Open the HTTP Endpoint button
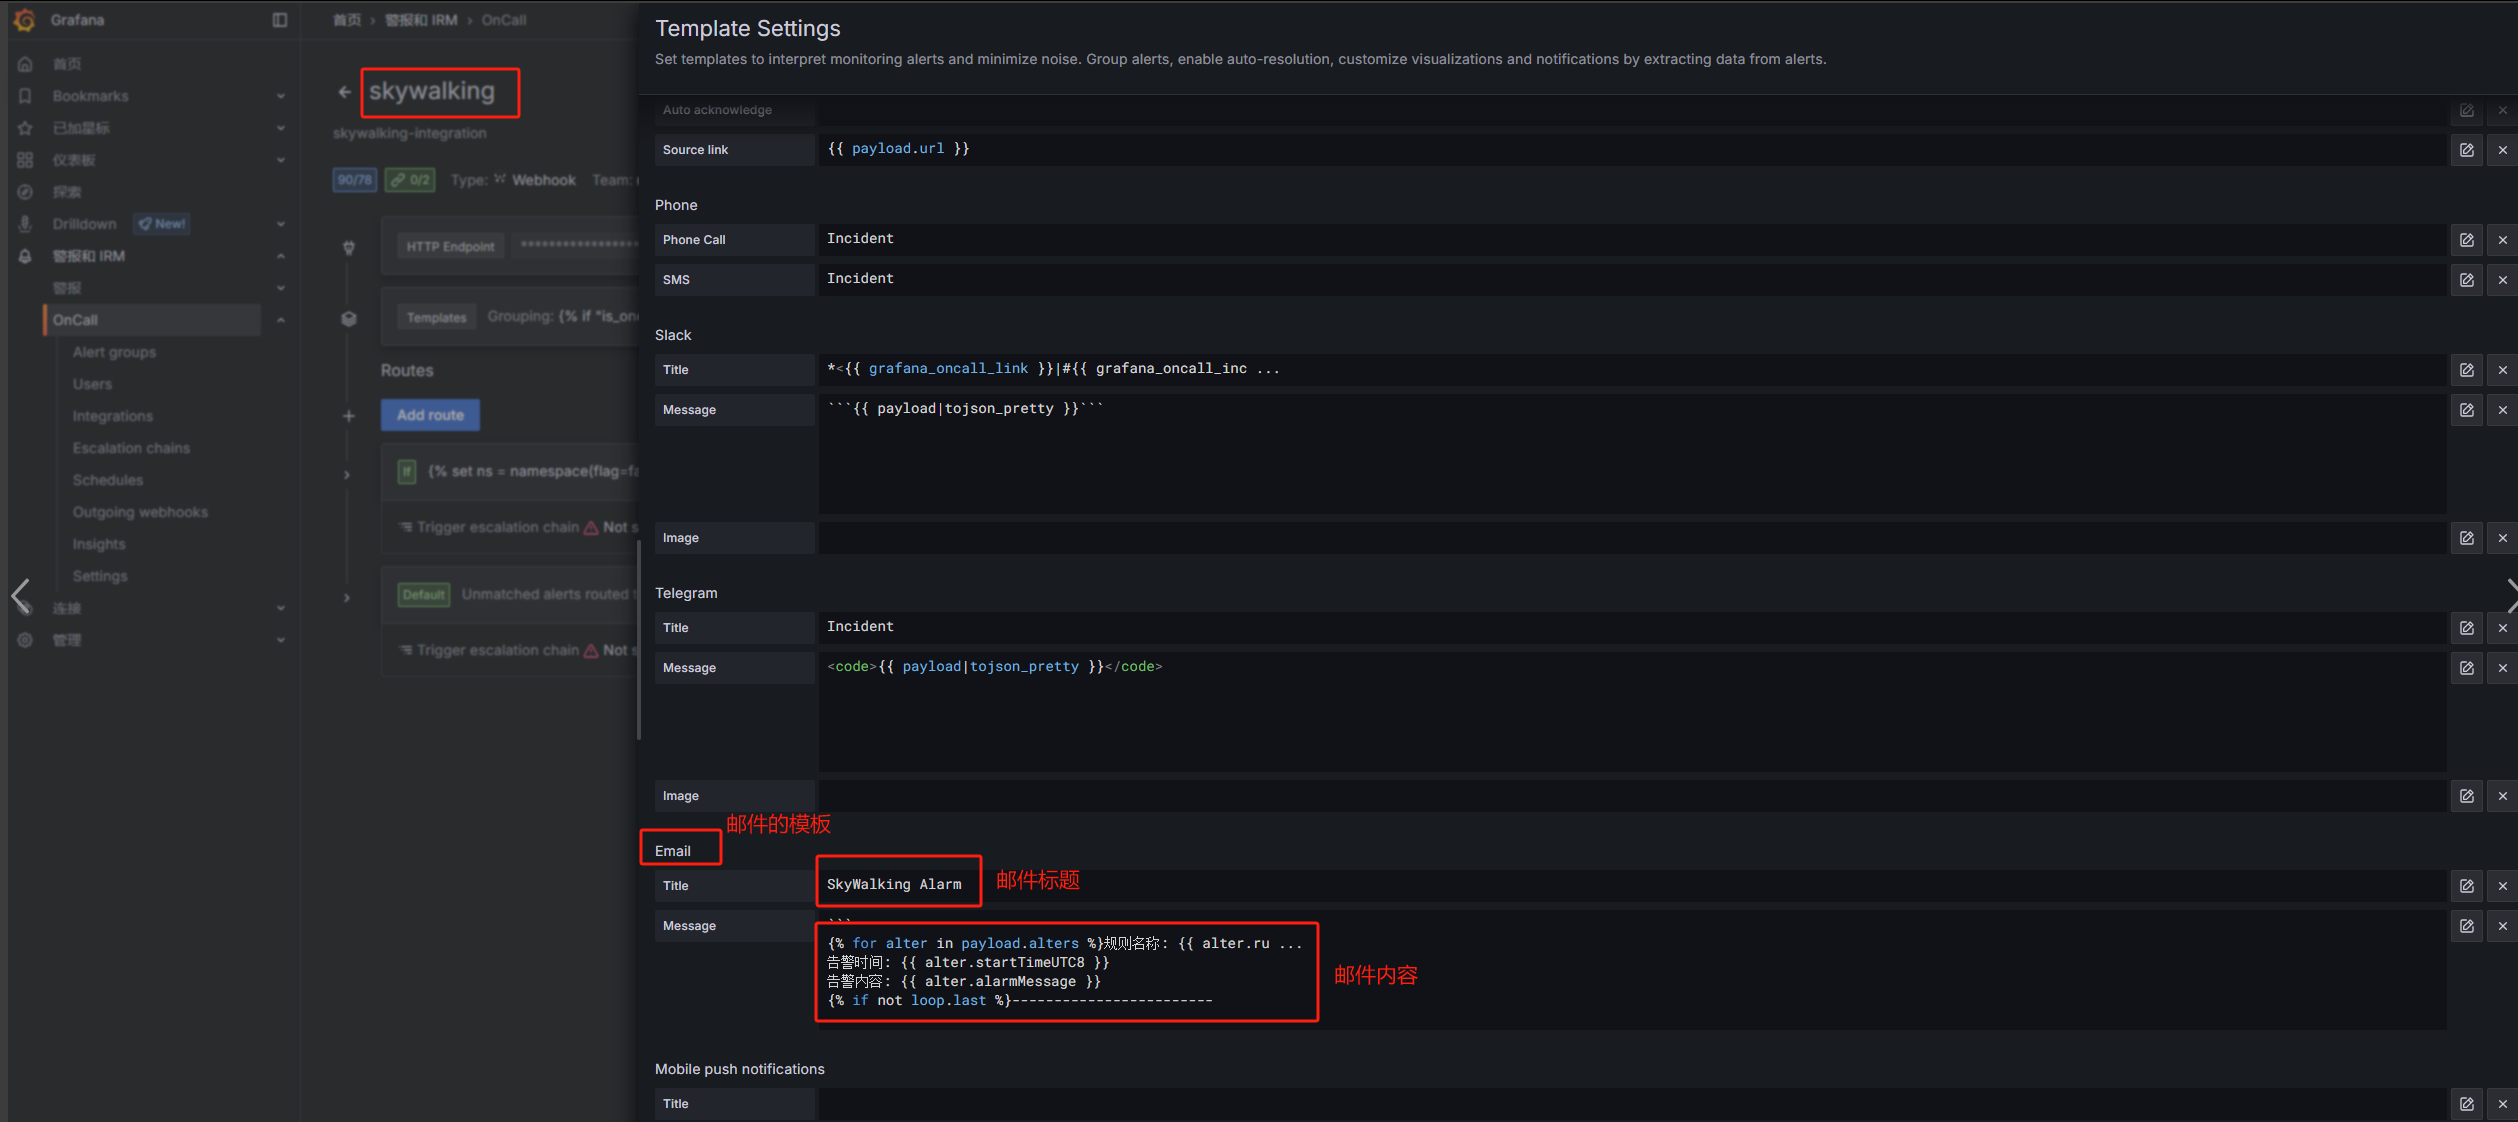The height and width of the screenshot is (1122, 2518). click(x=450, y=246)
